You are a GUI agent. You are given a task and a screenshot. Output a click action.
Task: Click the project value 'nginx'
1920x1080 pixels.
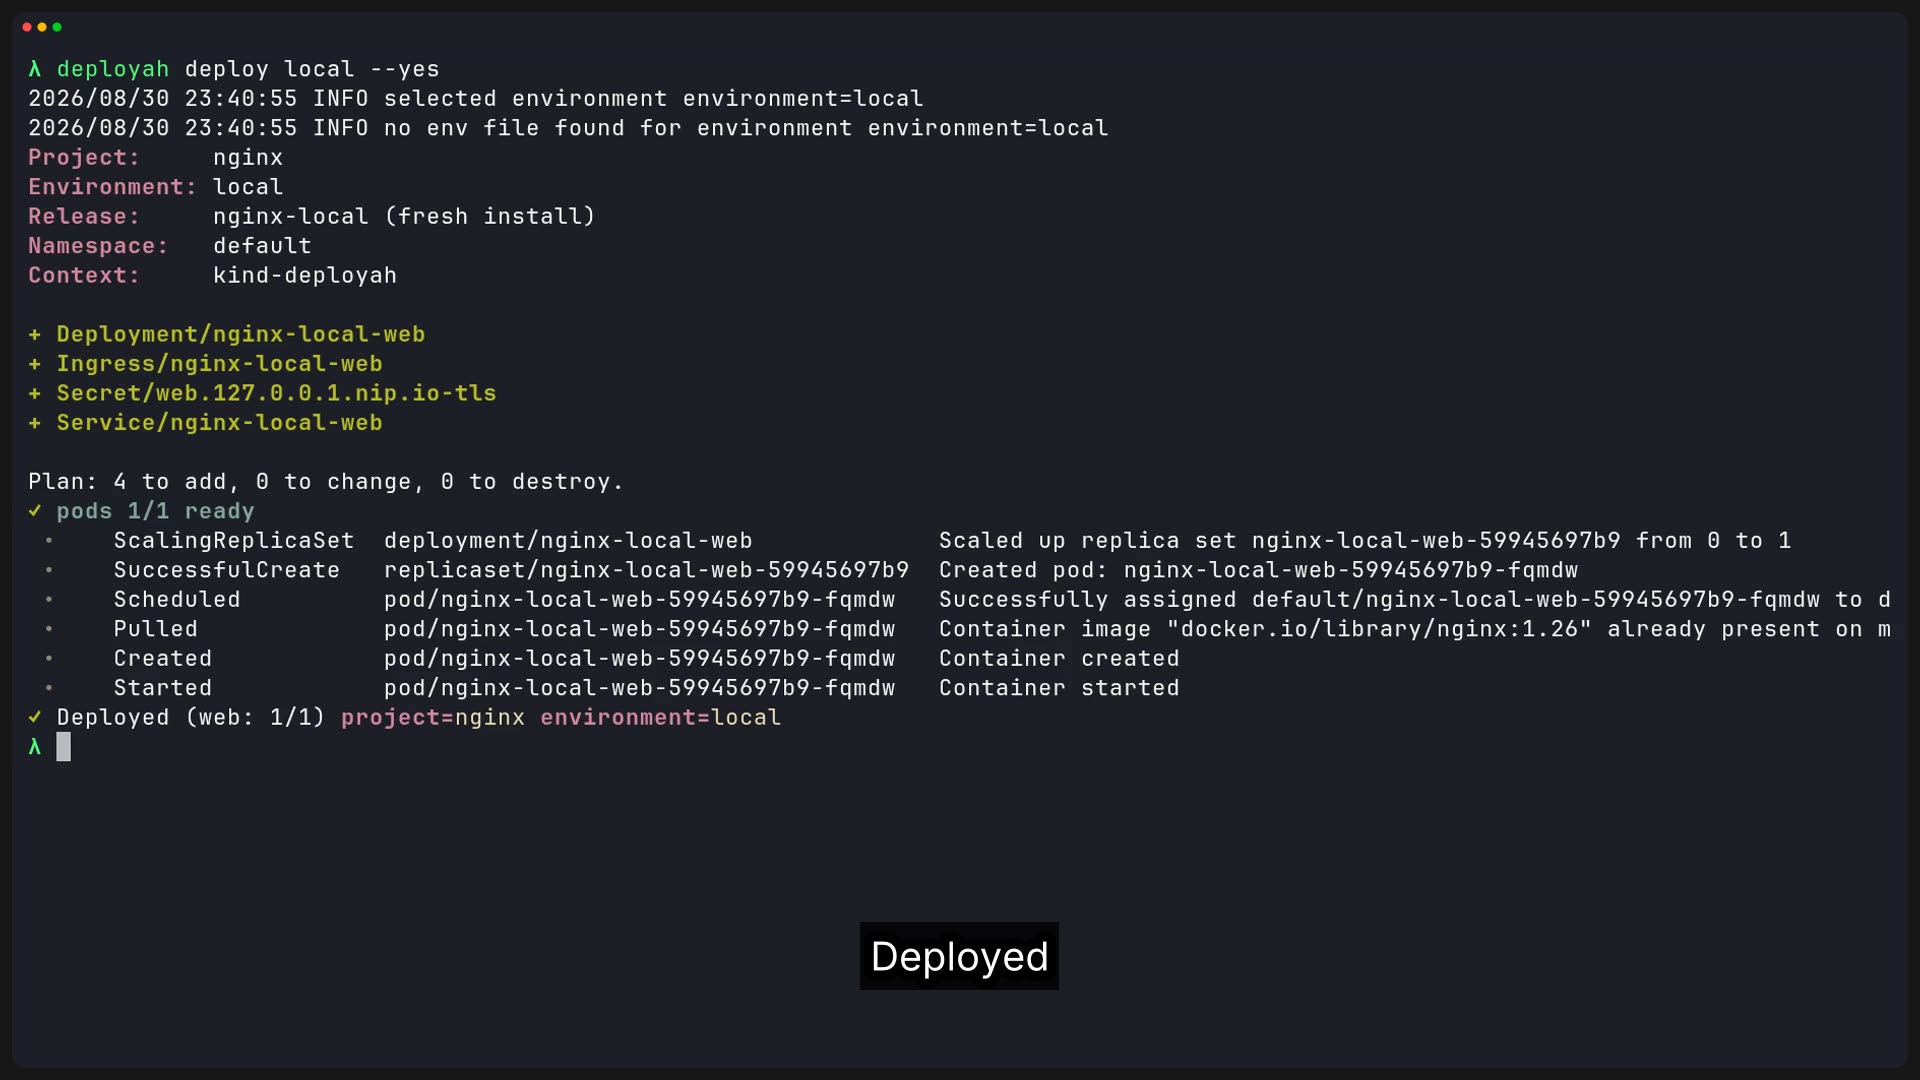[x=248, y=158]
